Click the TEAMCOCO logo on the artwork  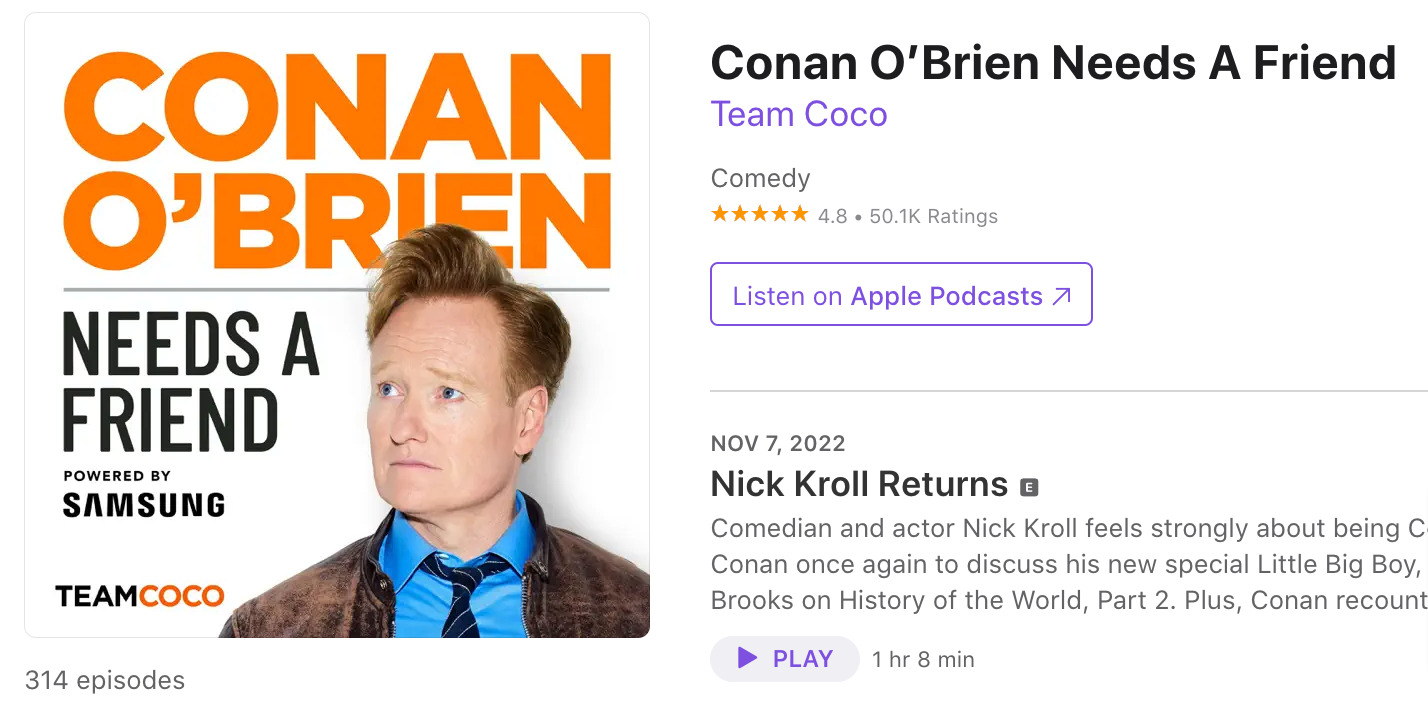coord(138,596)
